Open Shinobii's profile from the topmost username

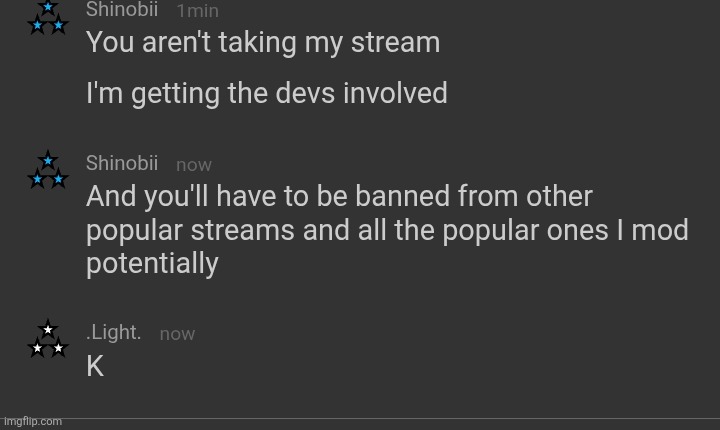point(121,10)
